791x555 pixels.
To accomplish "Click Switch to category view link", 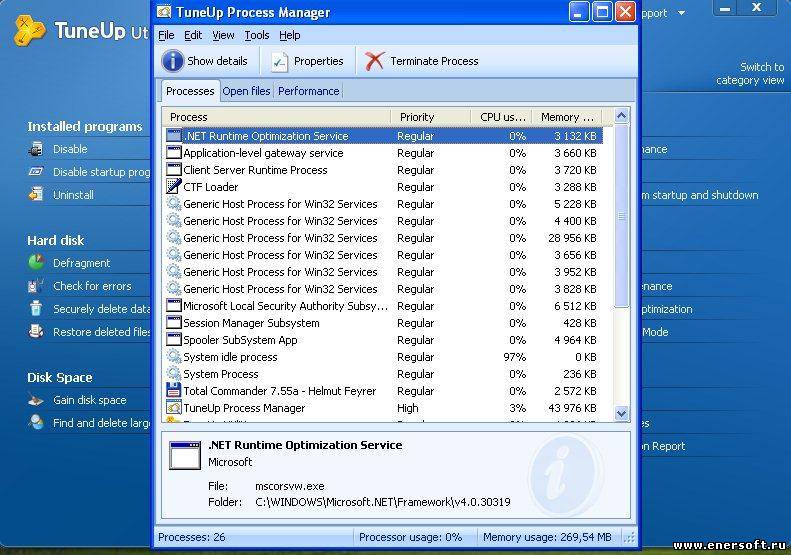I will (750, 74).
